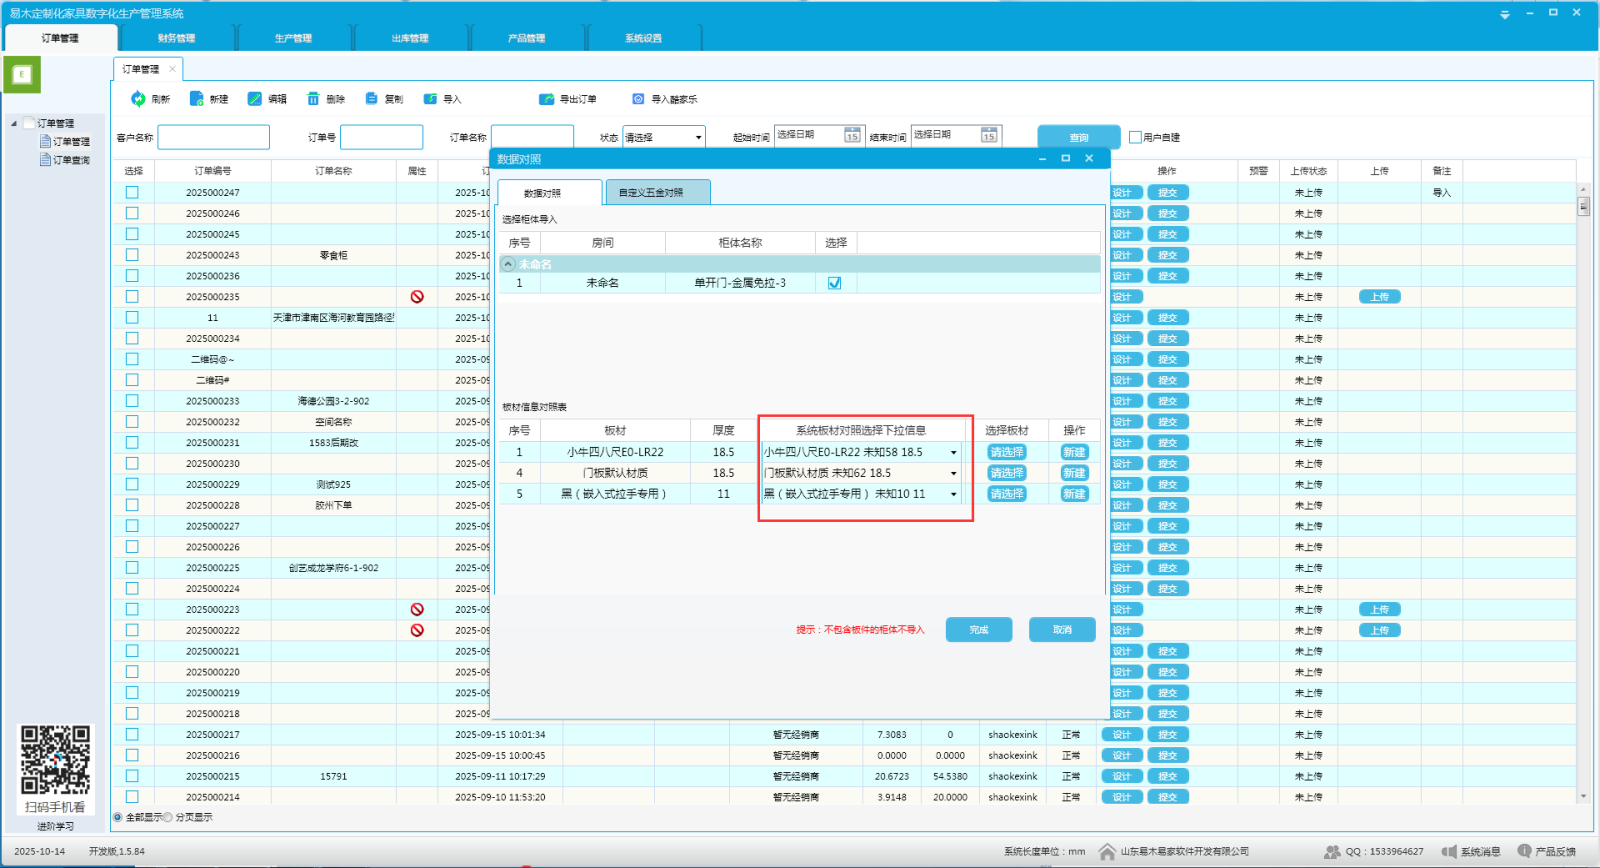
Task: Open the 起始时间 calendar picker icon
Action: [852, 136]
